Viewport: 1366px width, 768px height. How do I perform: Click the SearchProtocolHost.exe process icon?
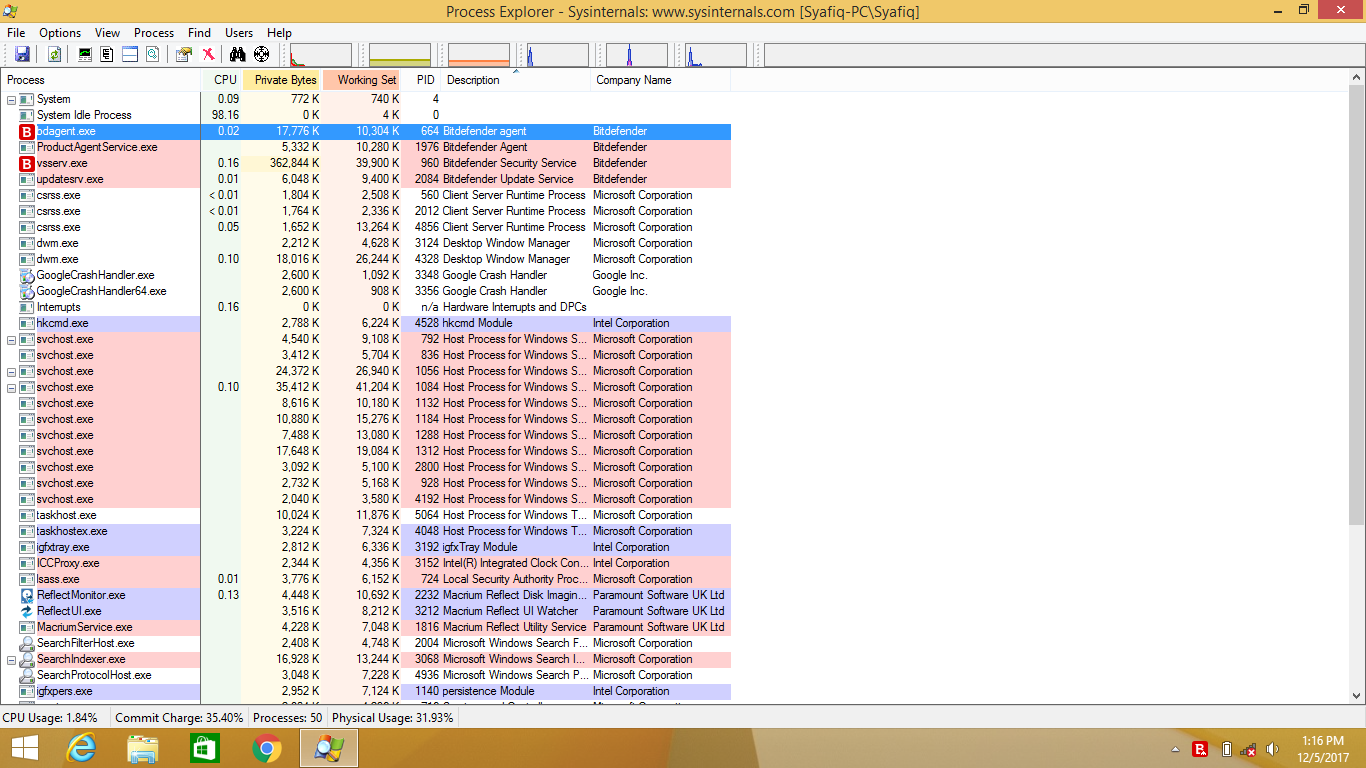[x=27, y=675]
